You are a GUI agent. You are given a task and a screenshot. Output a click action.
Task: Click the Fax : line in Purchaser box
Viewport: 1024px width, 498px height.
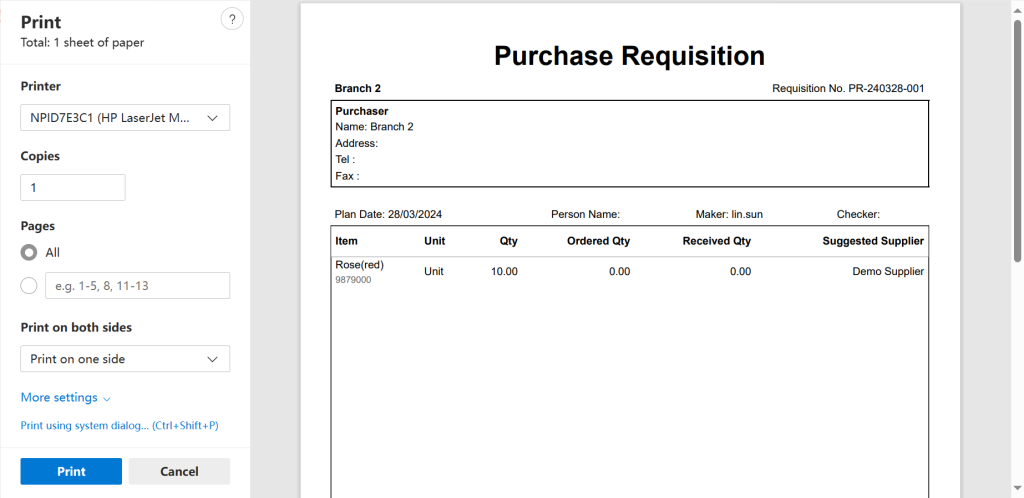[x=347, y=176]
